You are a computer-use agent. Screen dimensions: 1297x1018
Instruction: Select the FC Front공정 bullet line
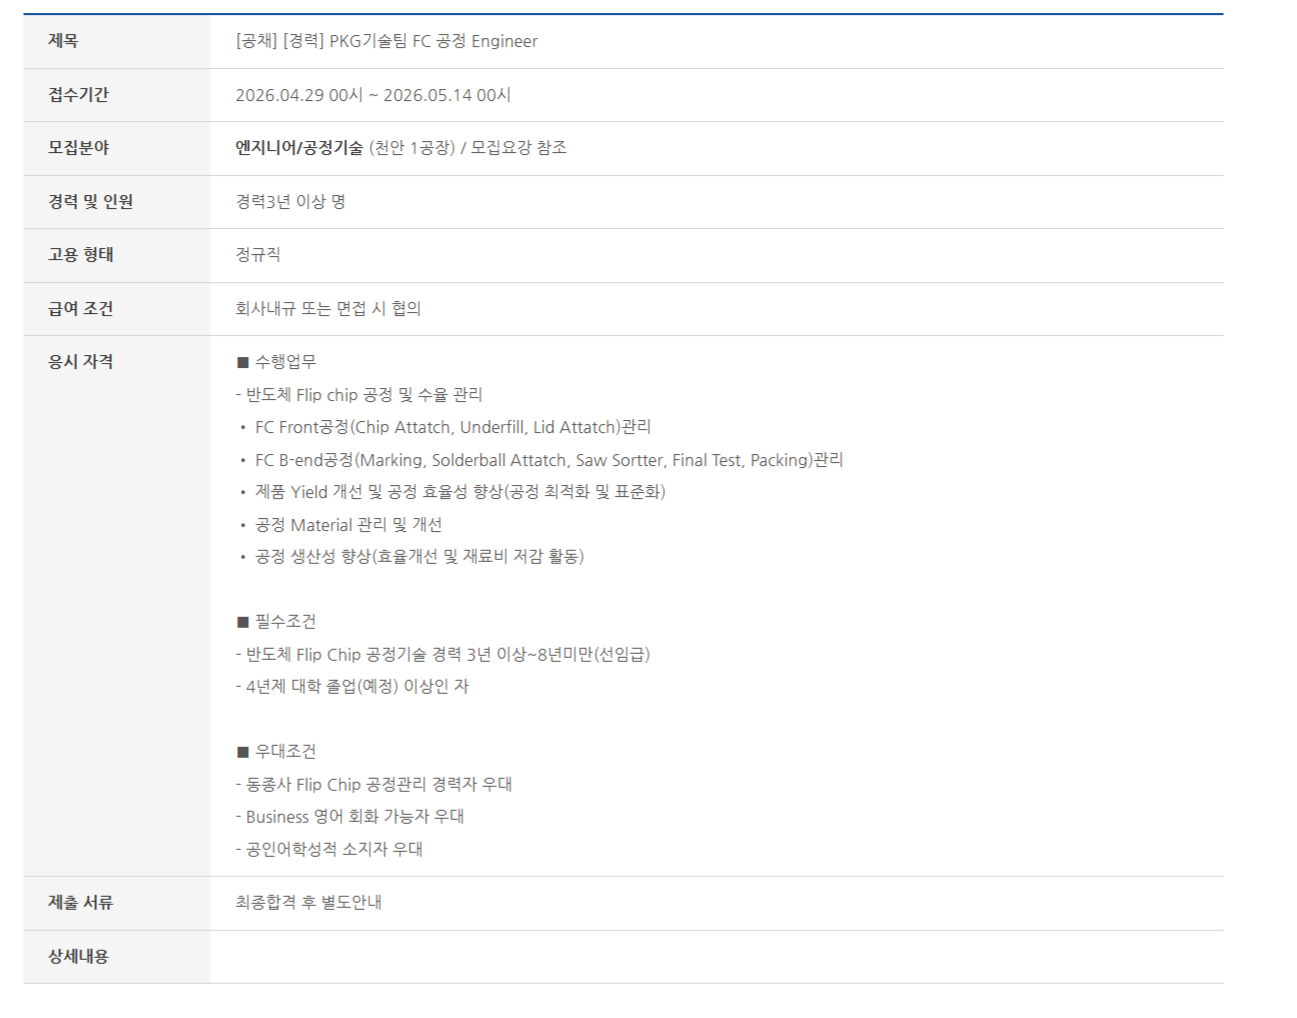[452, 427]
